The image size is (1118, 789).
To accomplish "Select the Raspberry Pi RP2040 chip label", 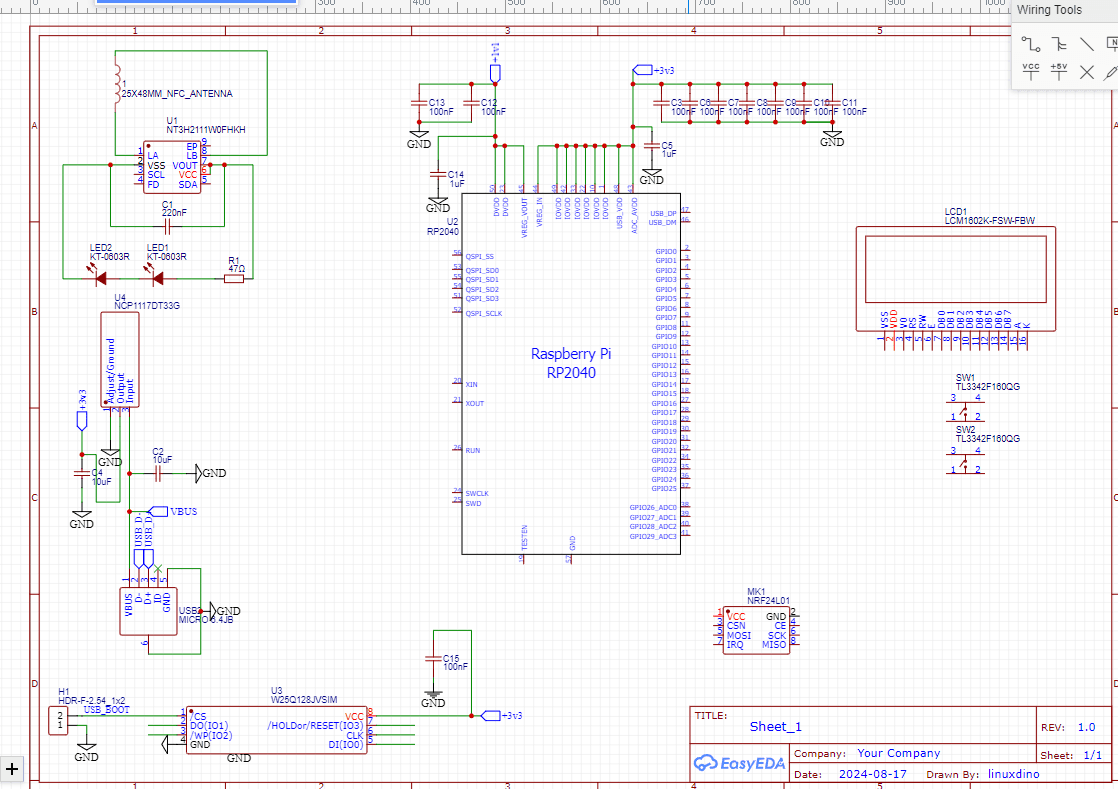I will (570, 363).
